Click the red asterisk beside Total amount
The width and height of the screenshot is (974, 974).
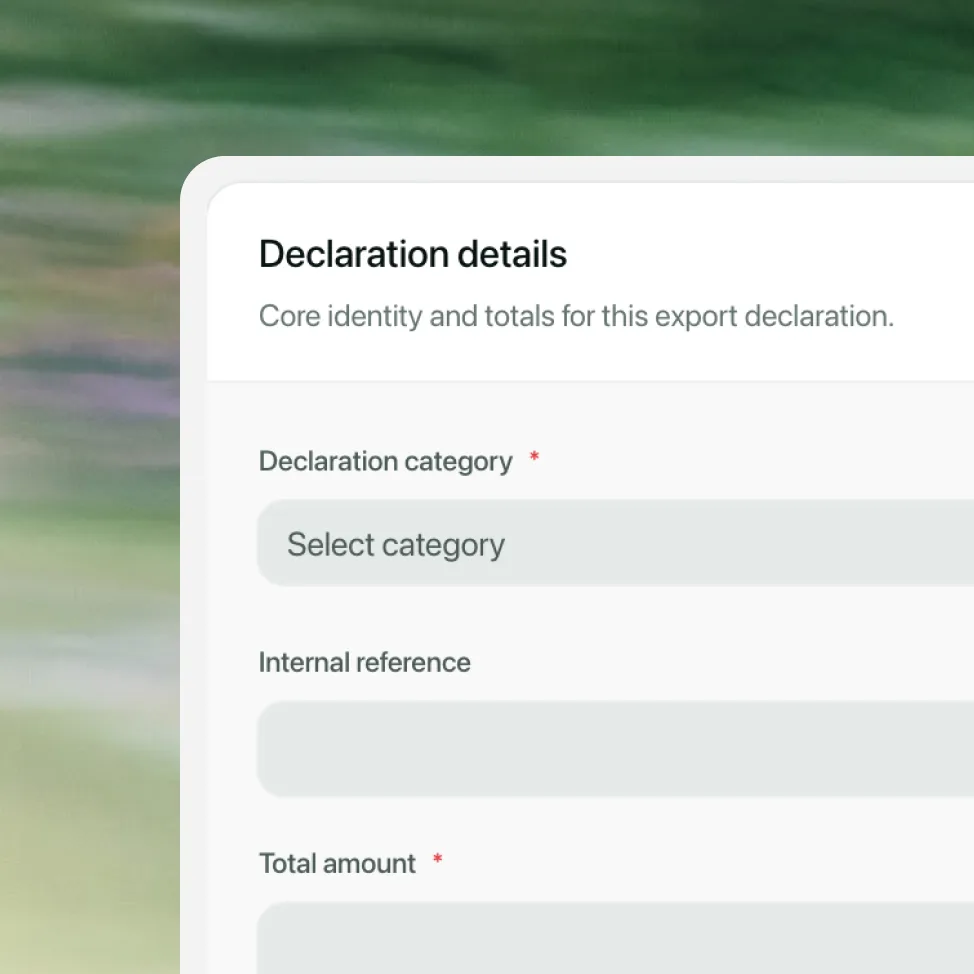(437, 859)
